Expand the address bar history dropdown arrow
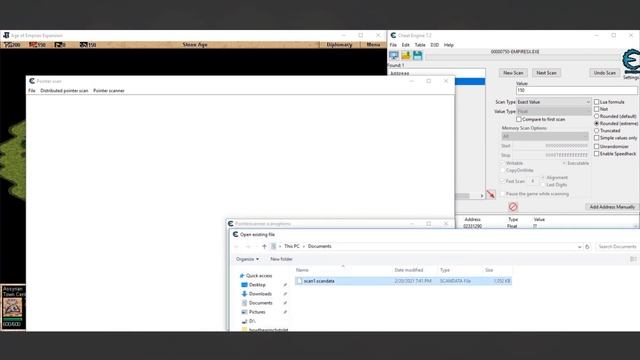Viewport: 640px width, 360px height. [579, 247]
